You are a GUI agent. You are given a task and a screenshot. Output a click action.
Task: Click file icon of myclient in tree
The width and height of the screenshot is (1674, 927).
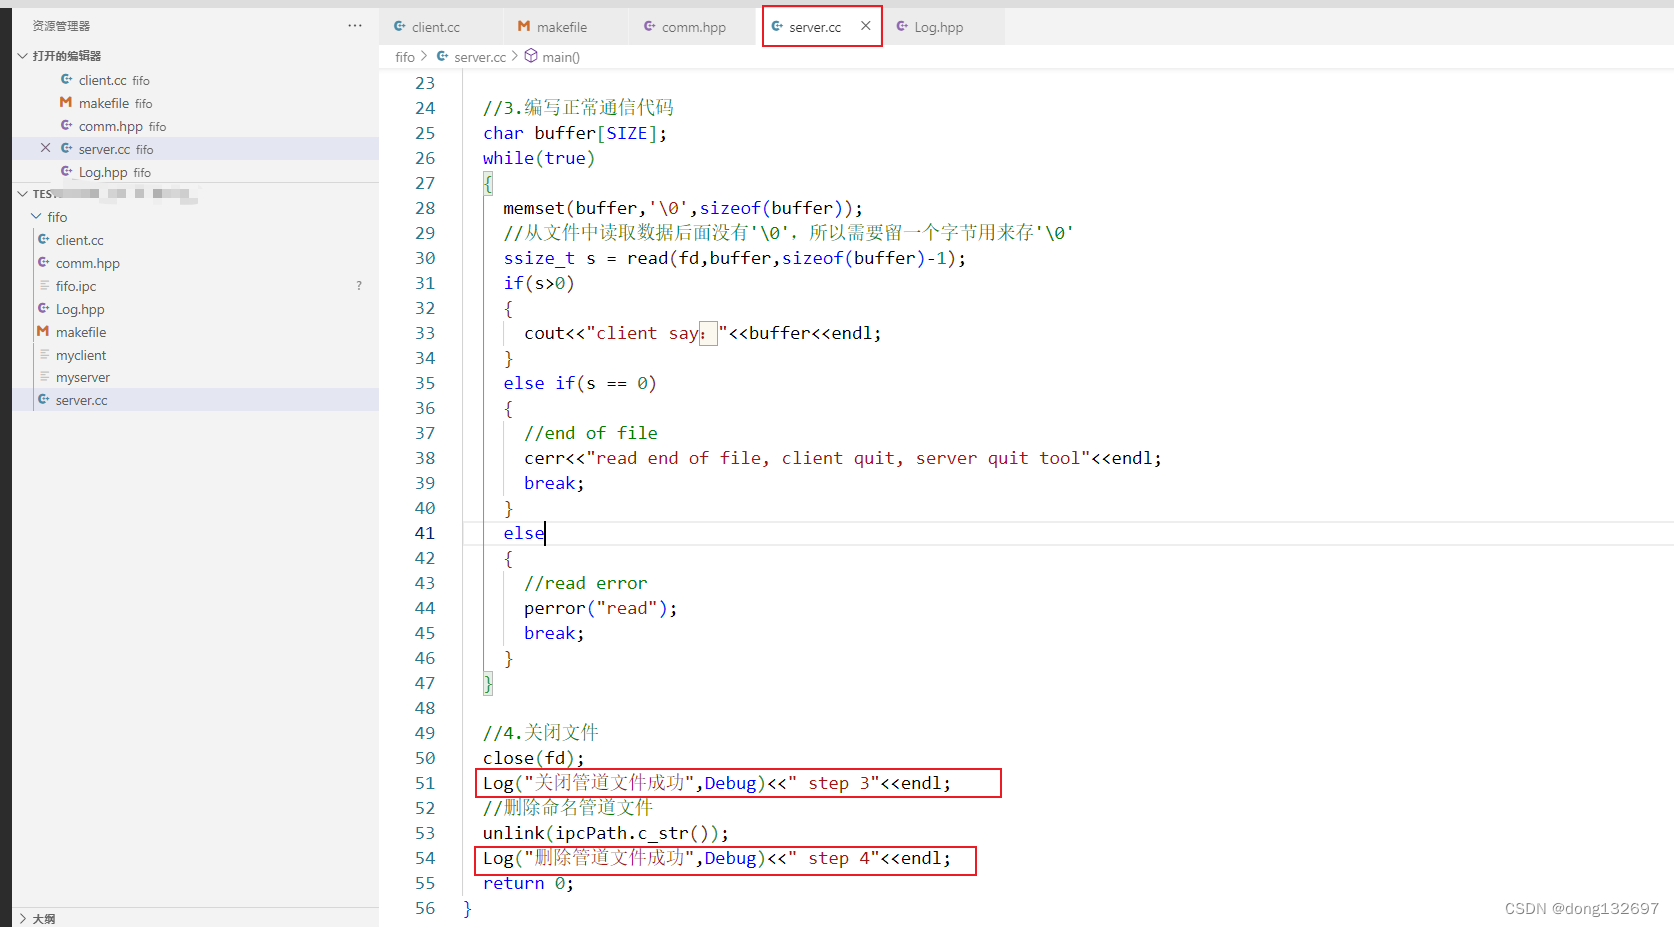(44, 354)
